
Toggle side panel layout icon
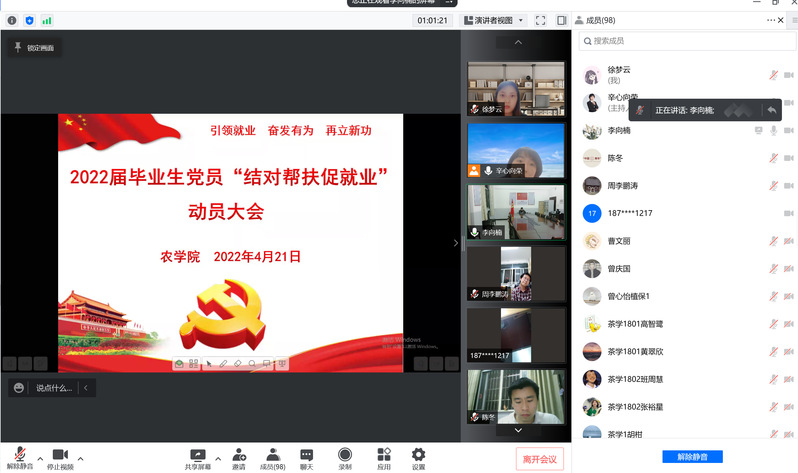561,20
